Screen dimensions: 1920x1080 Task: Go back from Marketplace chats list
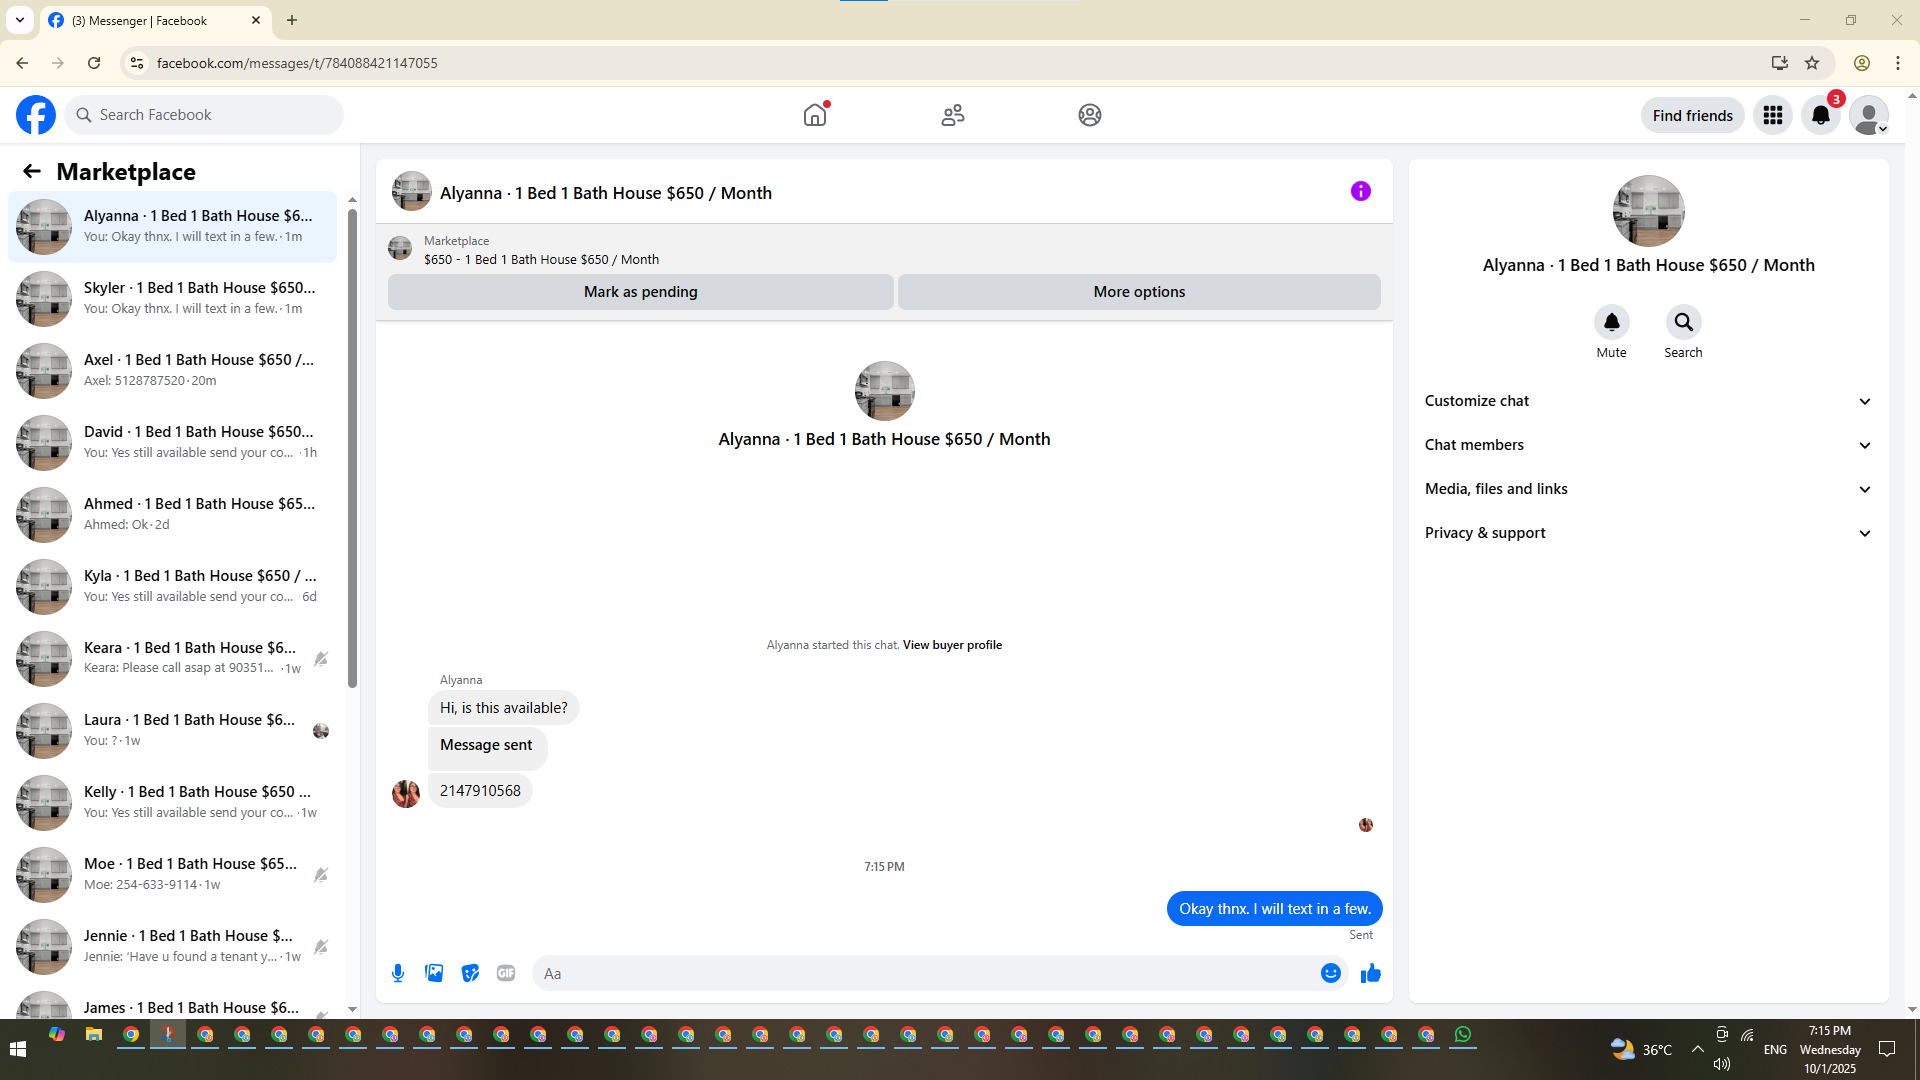tap(32, 171)
